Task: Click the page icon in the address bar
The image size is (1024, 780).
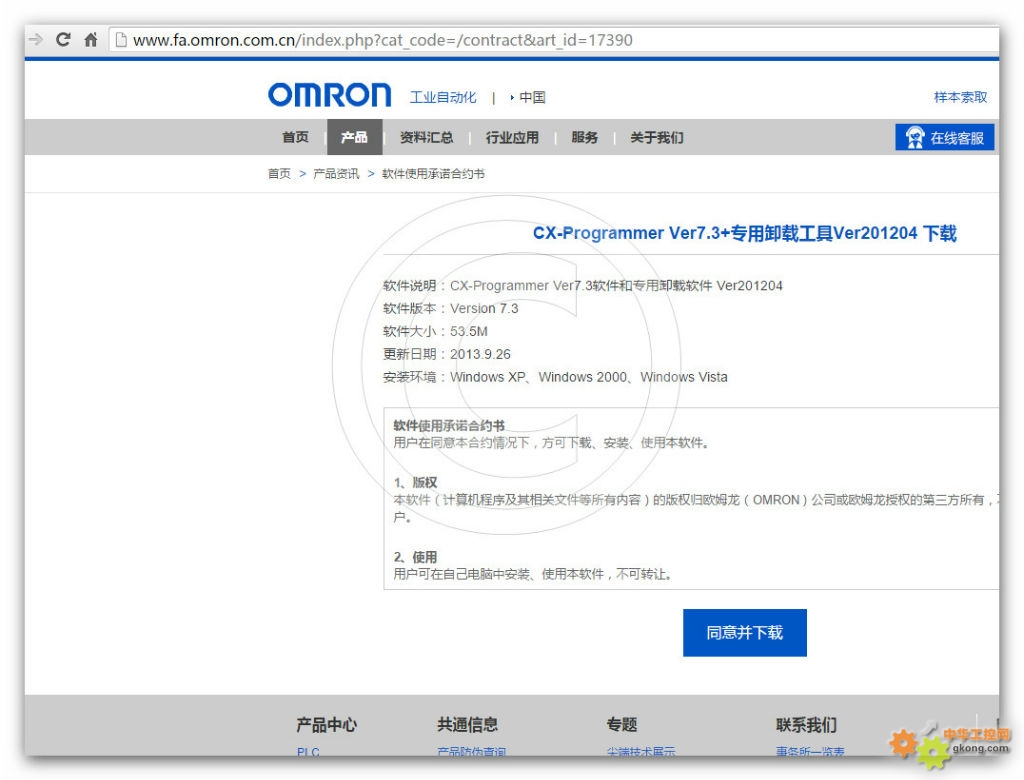Action: [x=121, y=40]
